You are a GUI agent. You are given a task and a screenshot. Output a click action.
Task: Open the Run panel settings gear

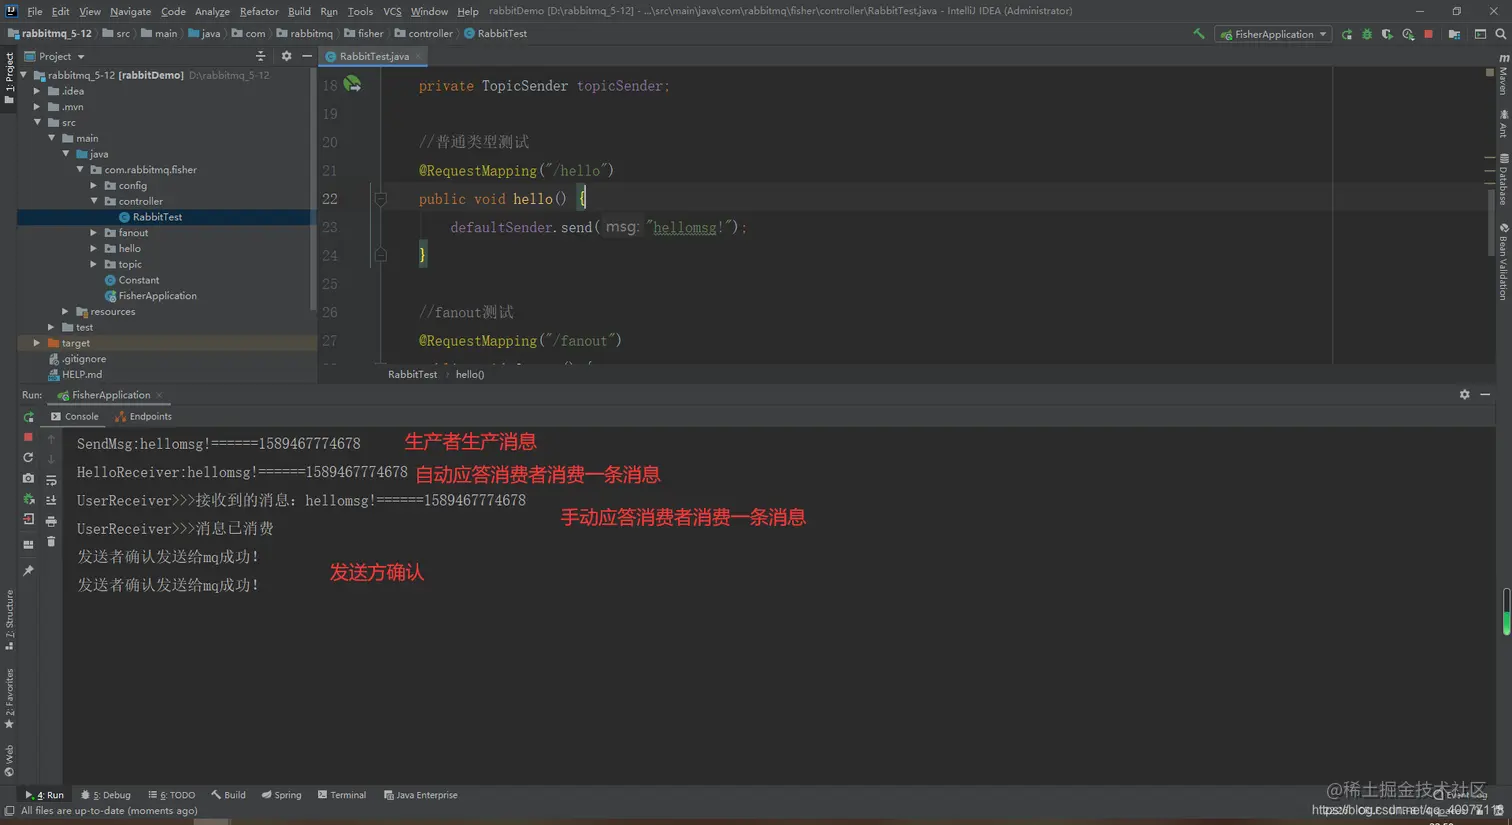point(1464,395)
